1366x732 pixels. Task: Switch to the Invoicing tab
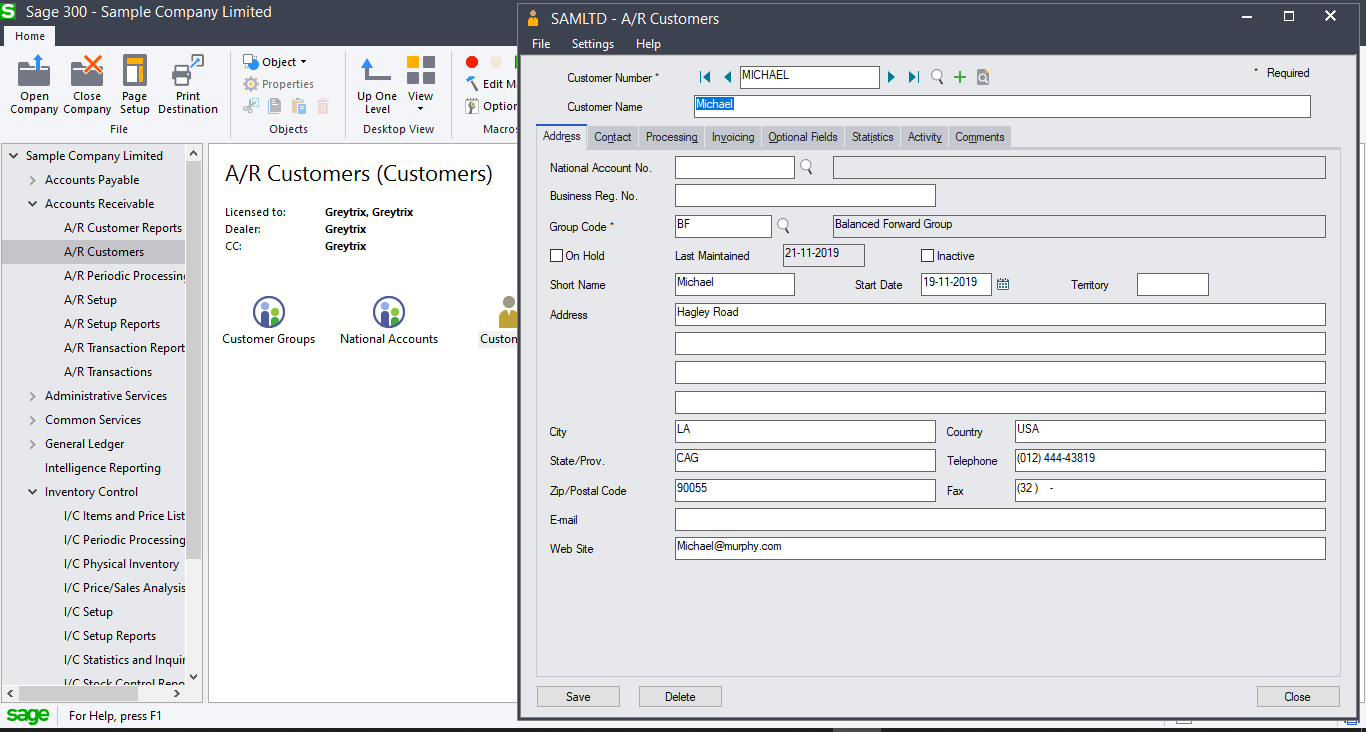(x=733, y=137)
